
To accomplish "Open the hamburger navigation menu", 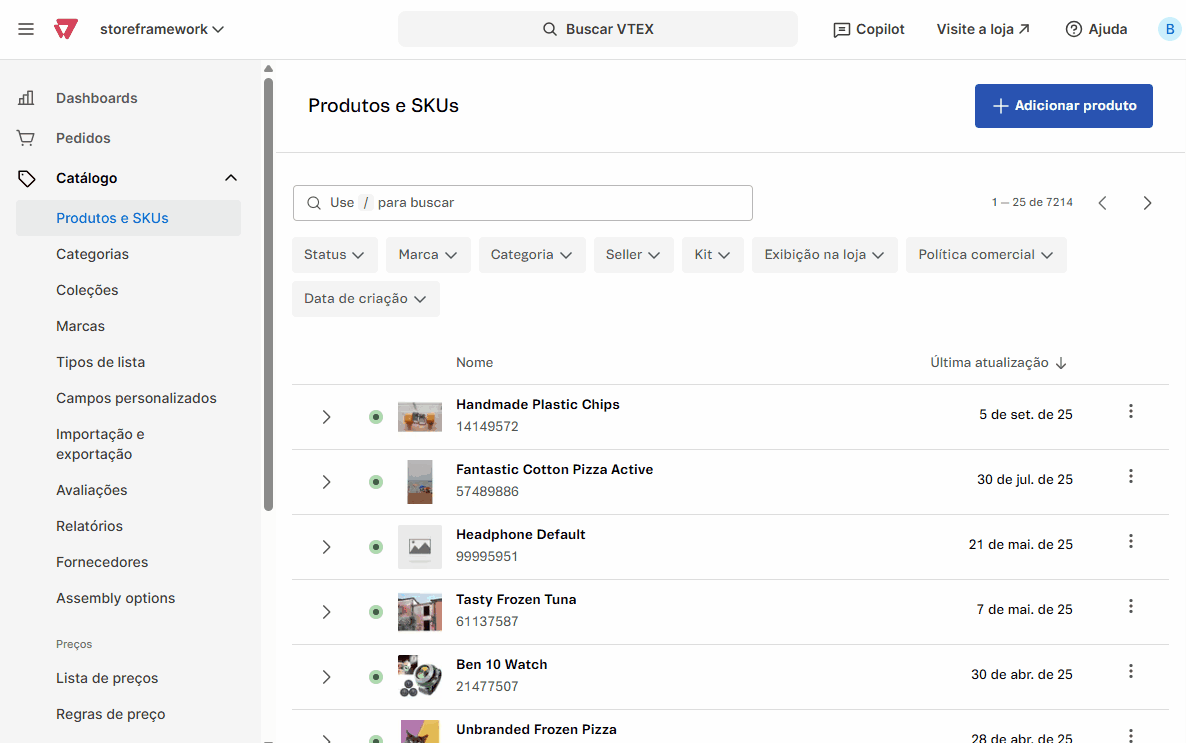I will coord(26,29).
